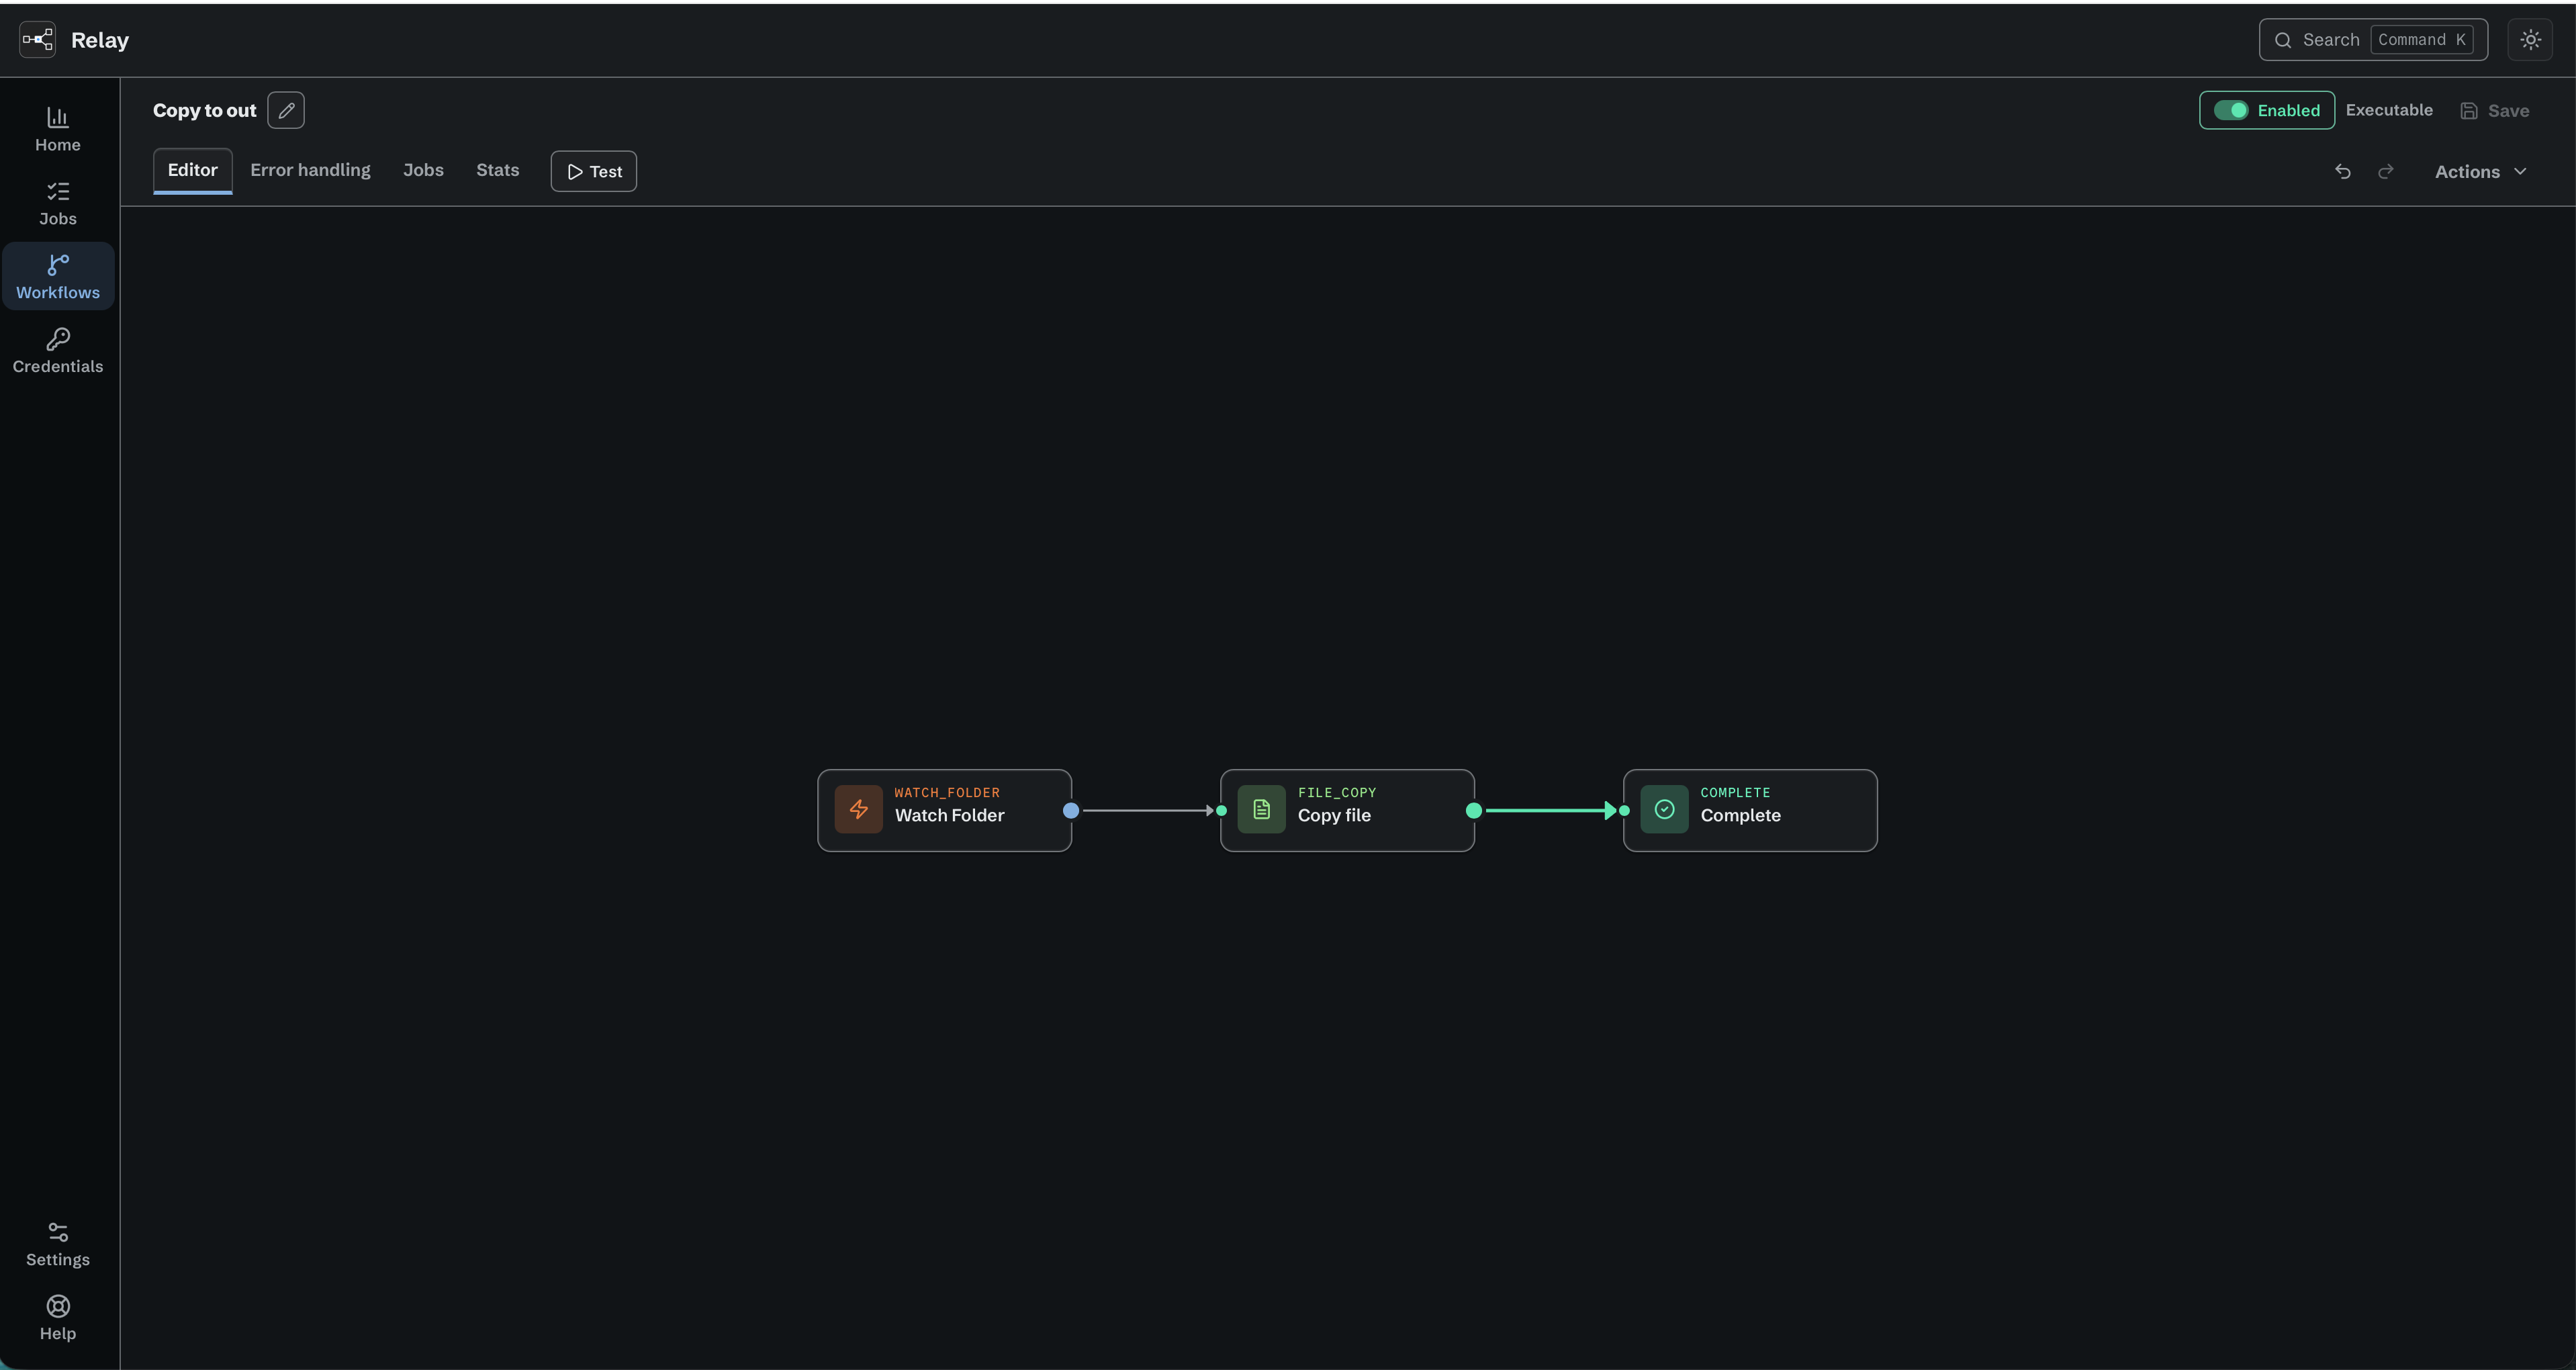
Task: Toggle the Enabled workflow switch
Action: (x=2230, y=110)
